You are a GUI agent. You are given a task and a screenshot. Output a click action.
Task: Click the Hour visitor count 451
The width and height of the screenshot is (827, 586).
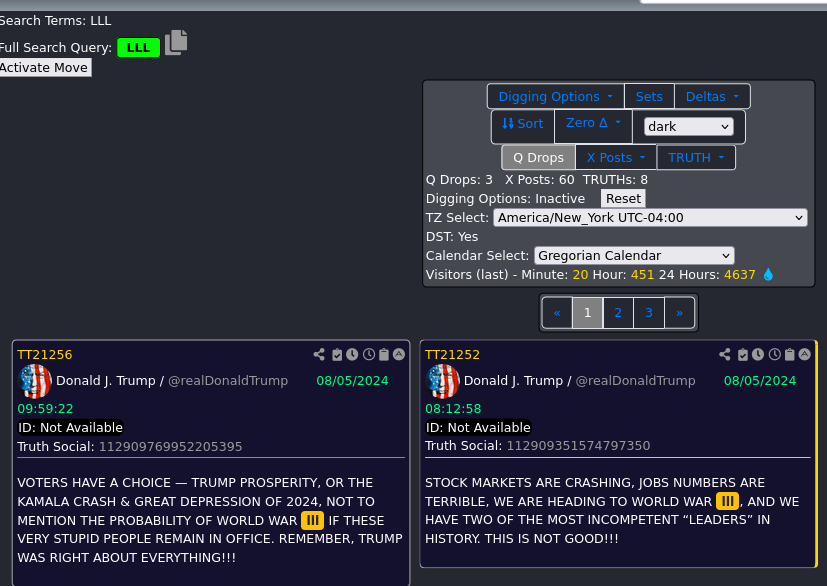(x=642, y=275)
